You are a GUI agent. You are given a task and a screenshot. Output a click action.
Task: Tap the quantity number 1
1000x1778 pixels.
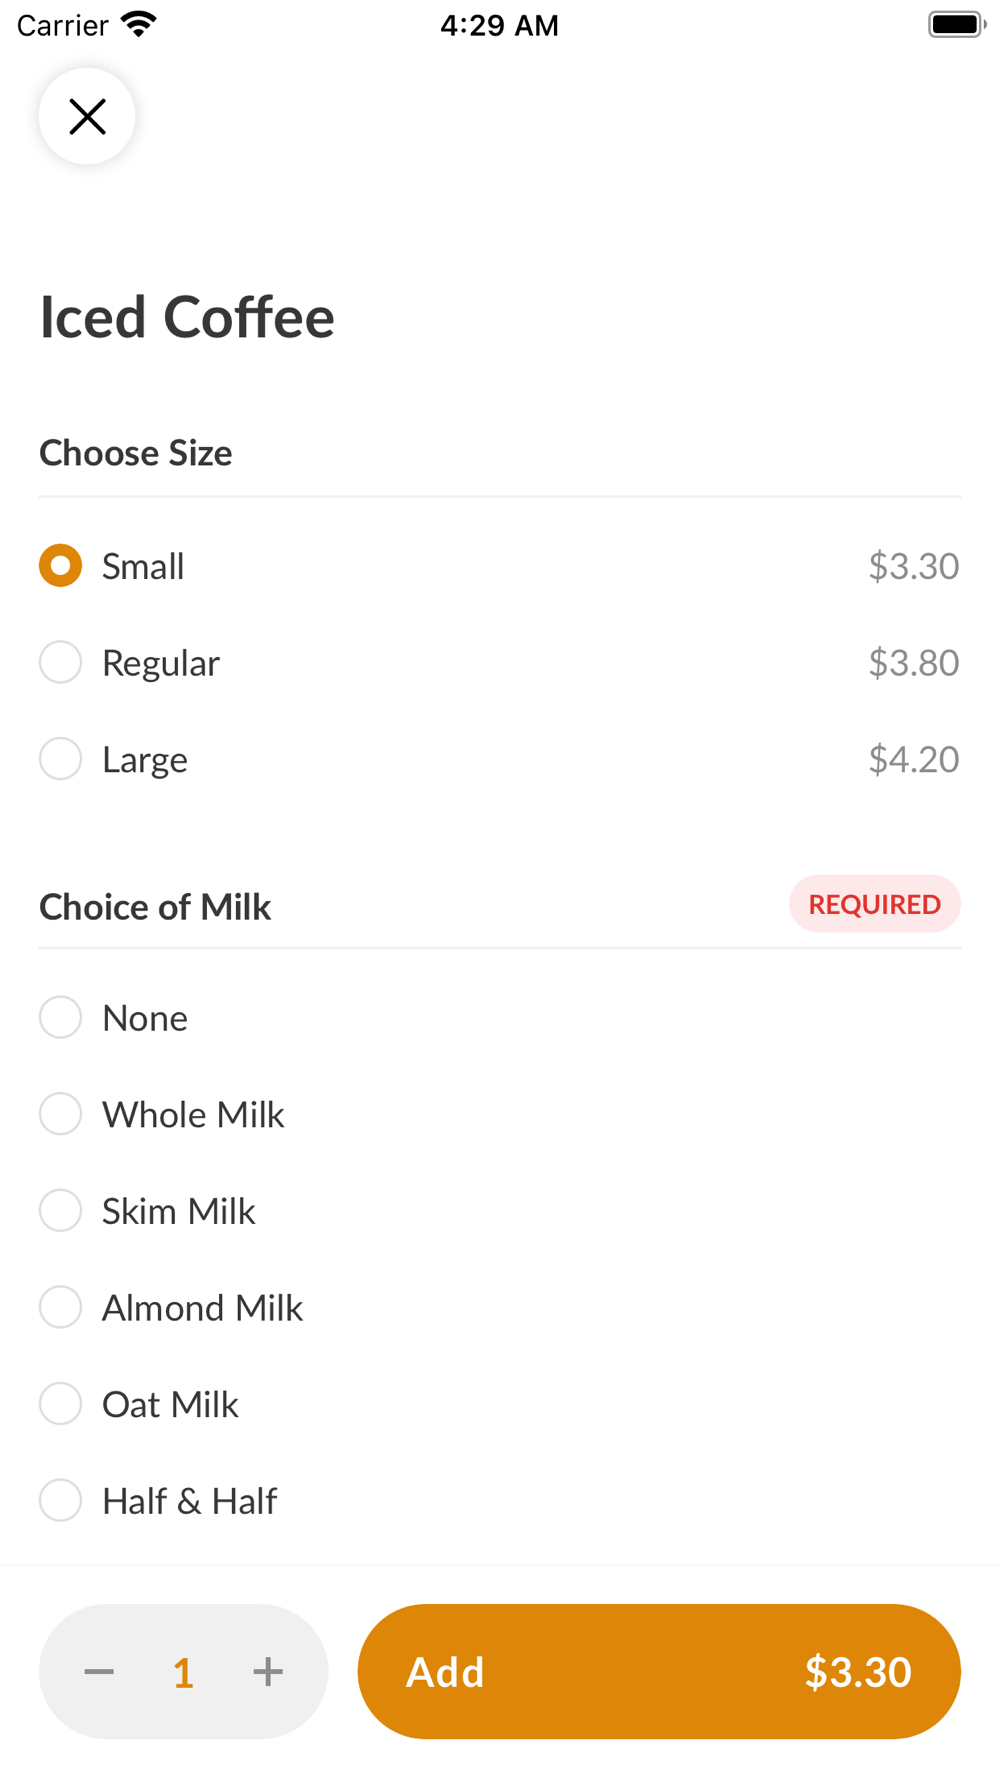tap(183, 1672)
